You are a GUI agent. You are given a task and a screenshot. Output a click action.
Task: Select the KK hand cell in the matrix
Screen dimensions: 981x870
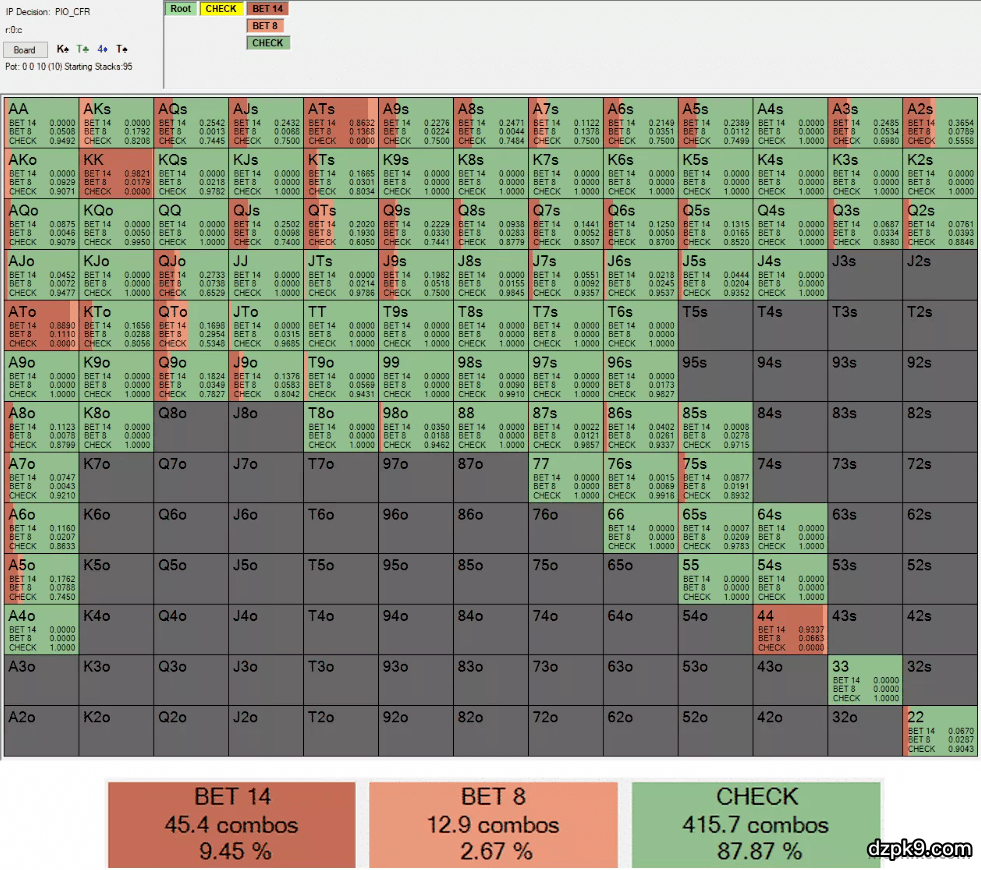(117, 173)
